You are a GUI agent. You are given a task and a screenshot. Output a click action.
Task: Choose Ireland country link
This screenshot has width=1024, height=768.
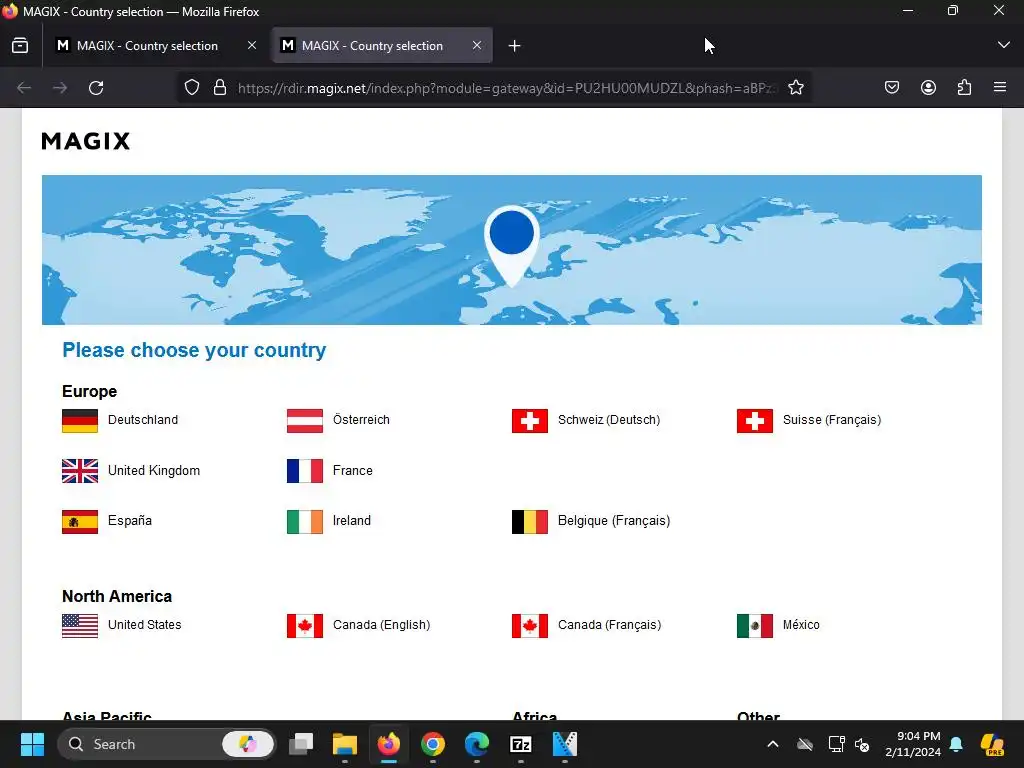pyautogui.click(x=351, y=520)
